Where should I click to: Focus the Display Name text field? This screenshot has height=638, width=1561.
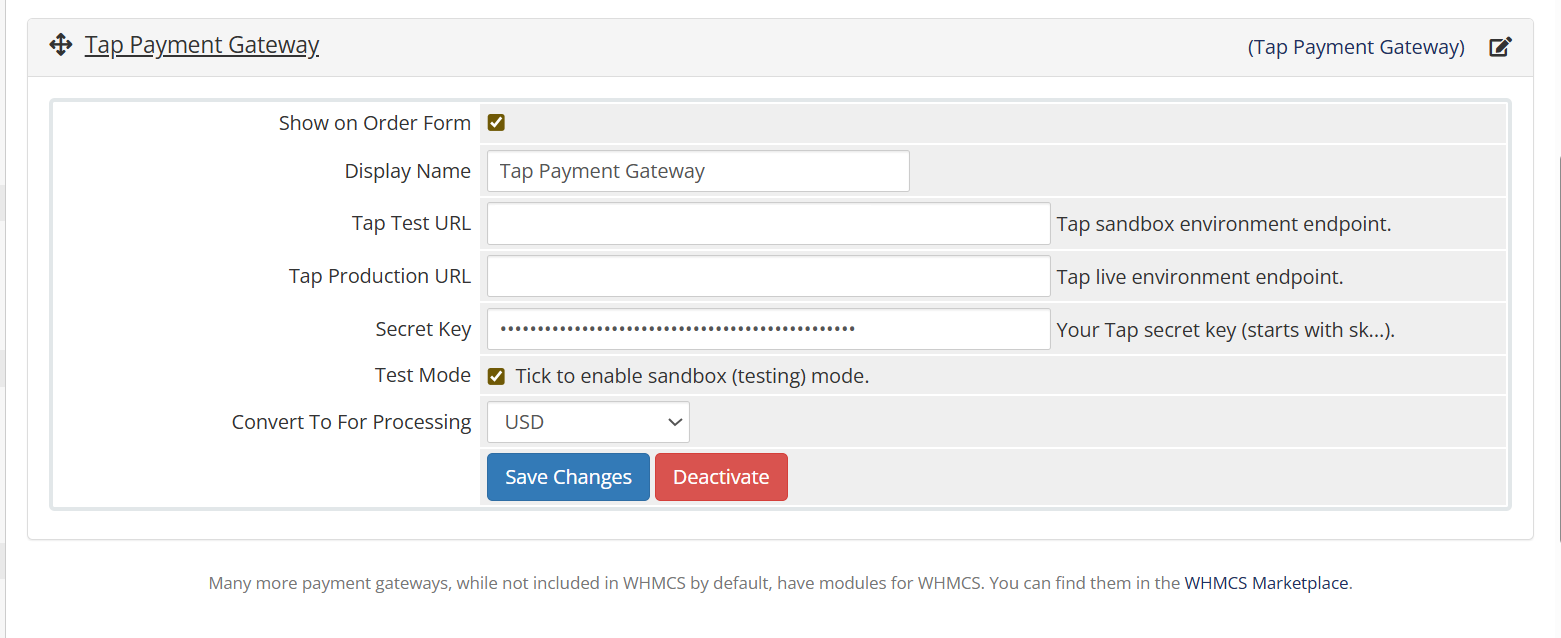tap(698, 171)
